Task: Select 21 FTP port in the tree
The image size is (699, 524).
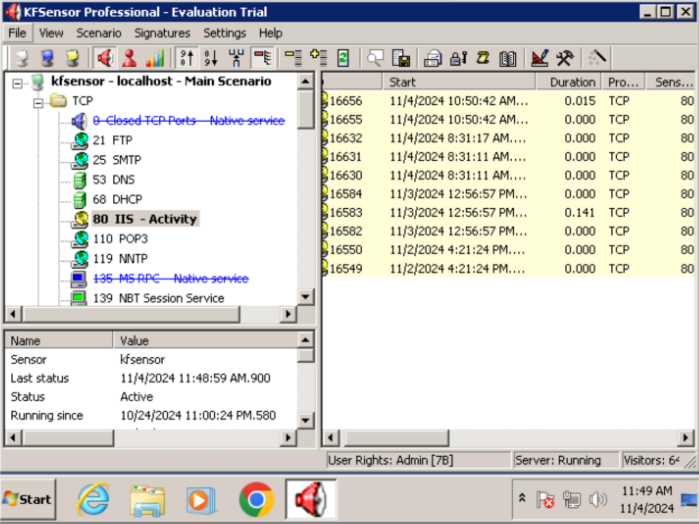Action: tap(112, 141)
